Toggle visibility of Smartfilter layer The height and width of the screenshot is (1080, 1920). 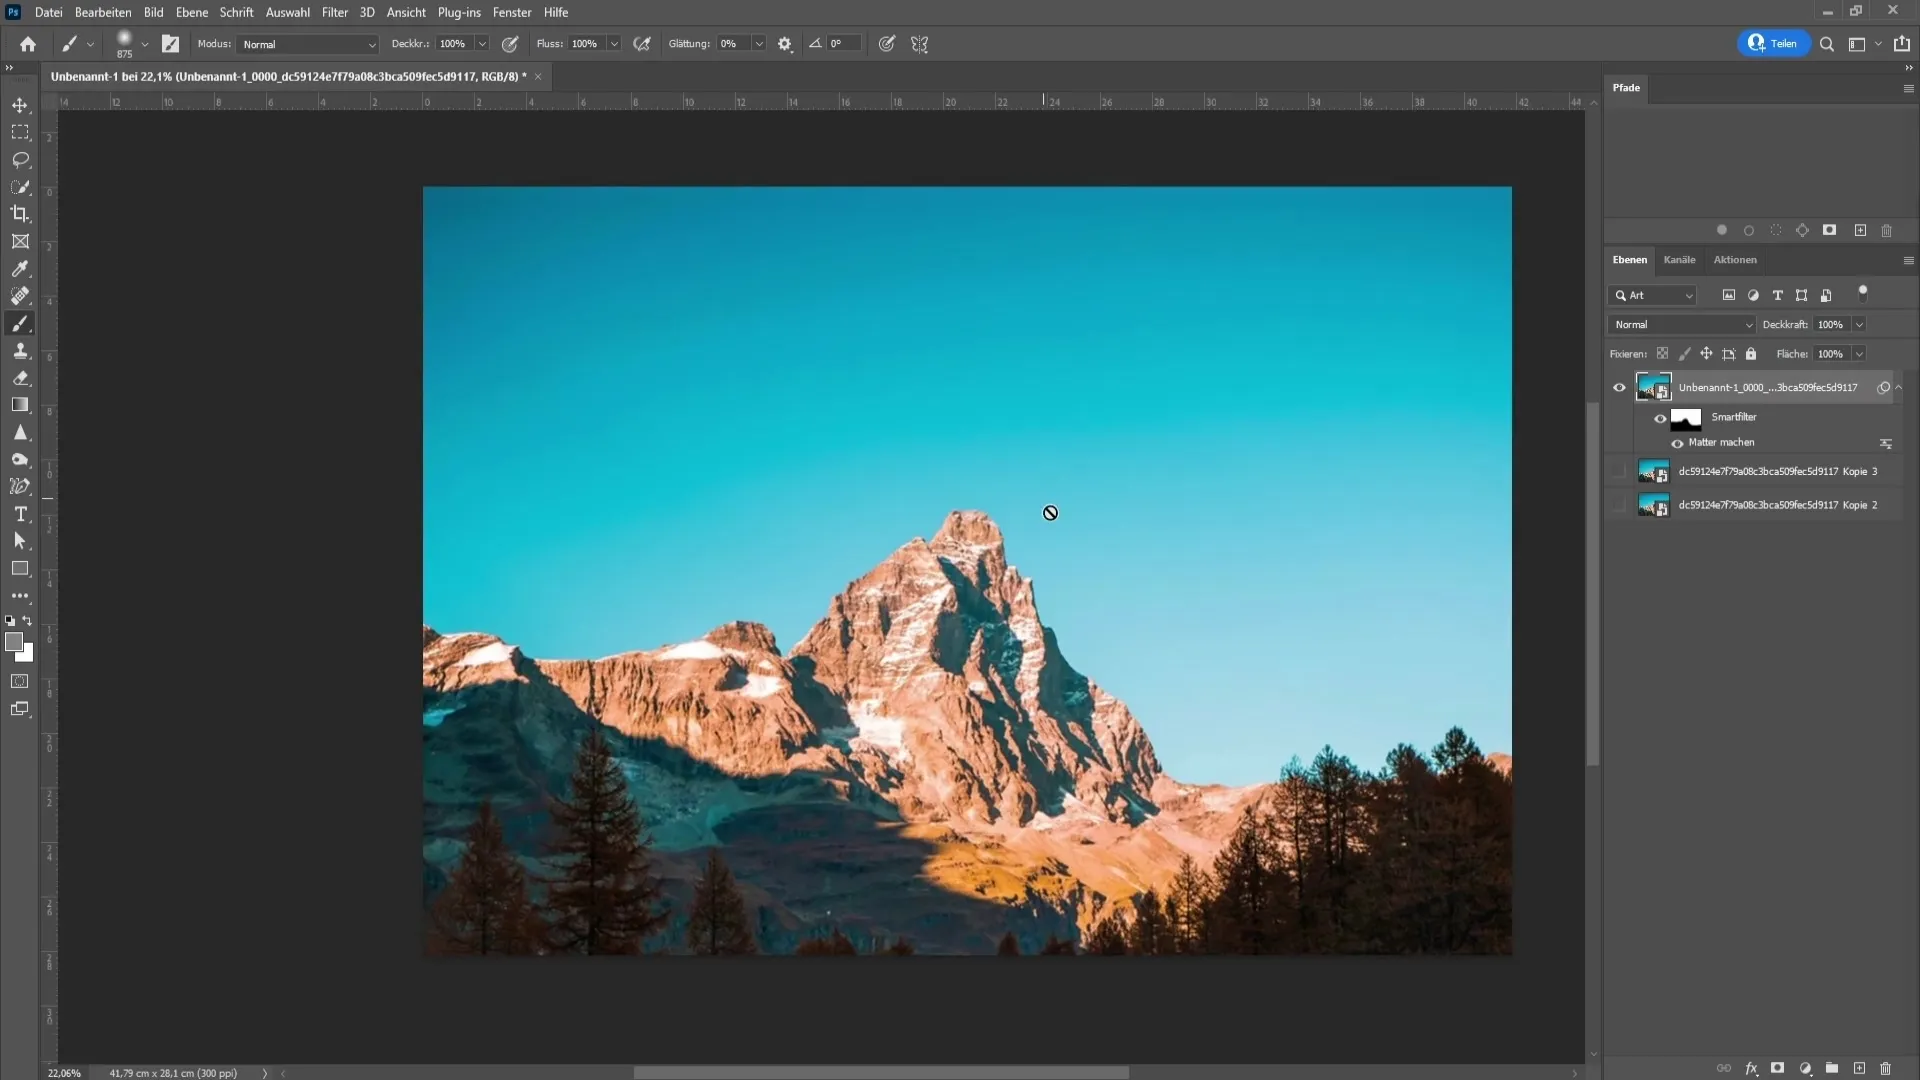click(1660, 415)
